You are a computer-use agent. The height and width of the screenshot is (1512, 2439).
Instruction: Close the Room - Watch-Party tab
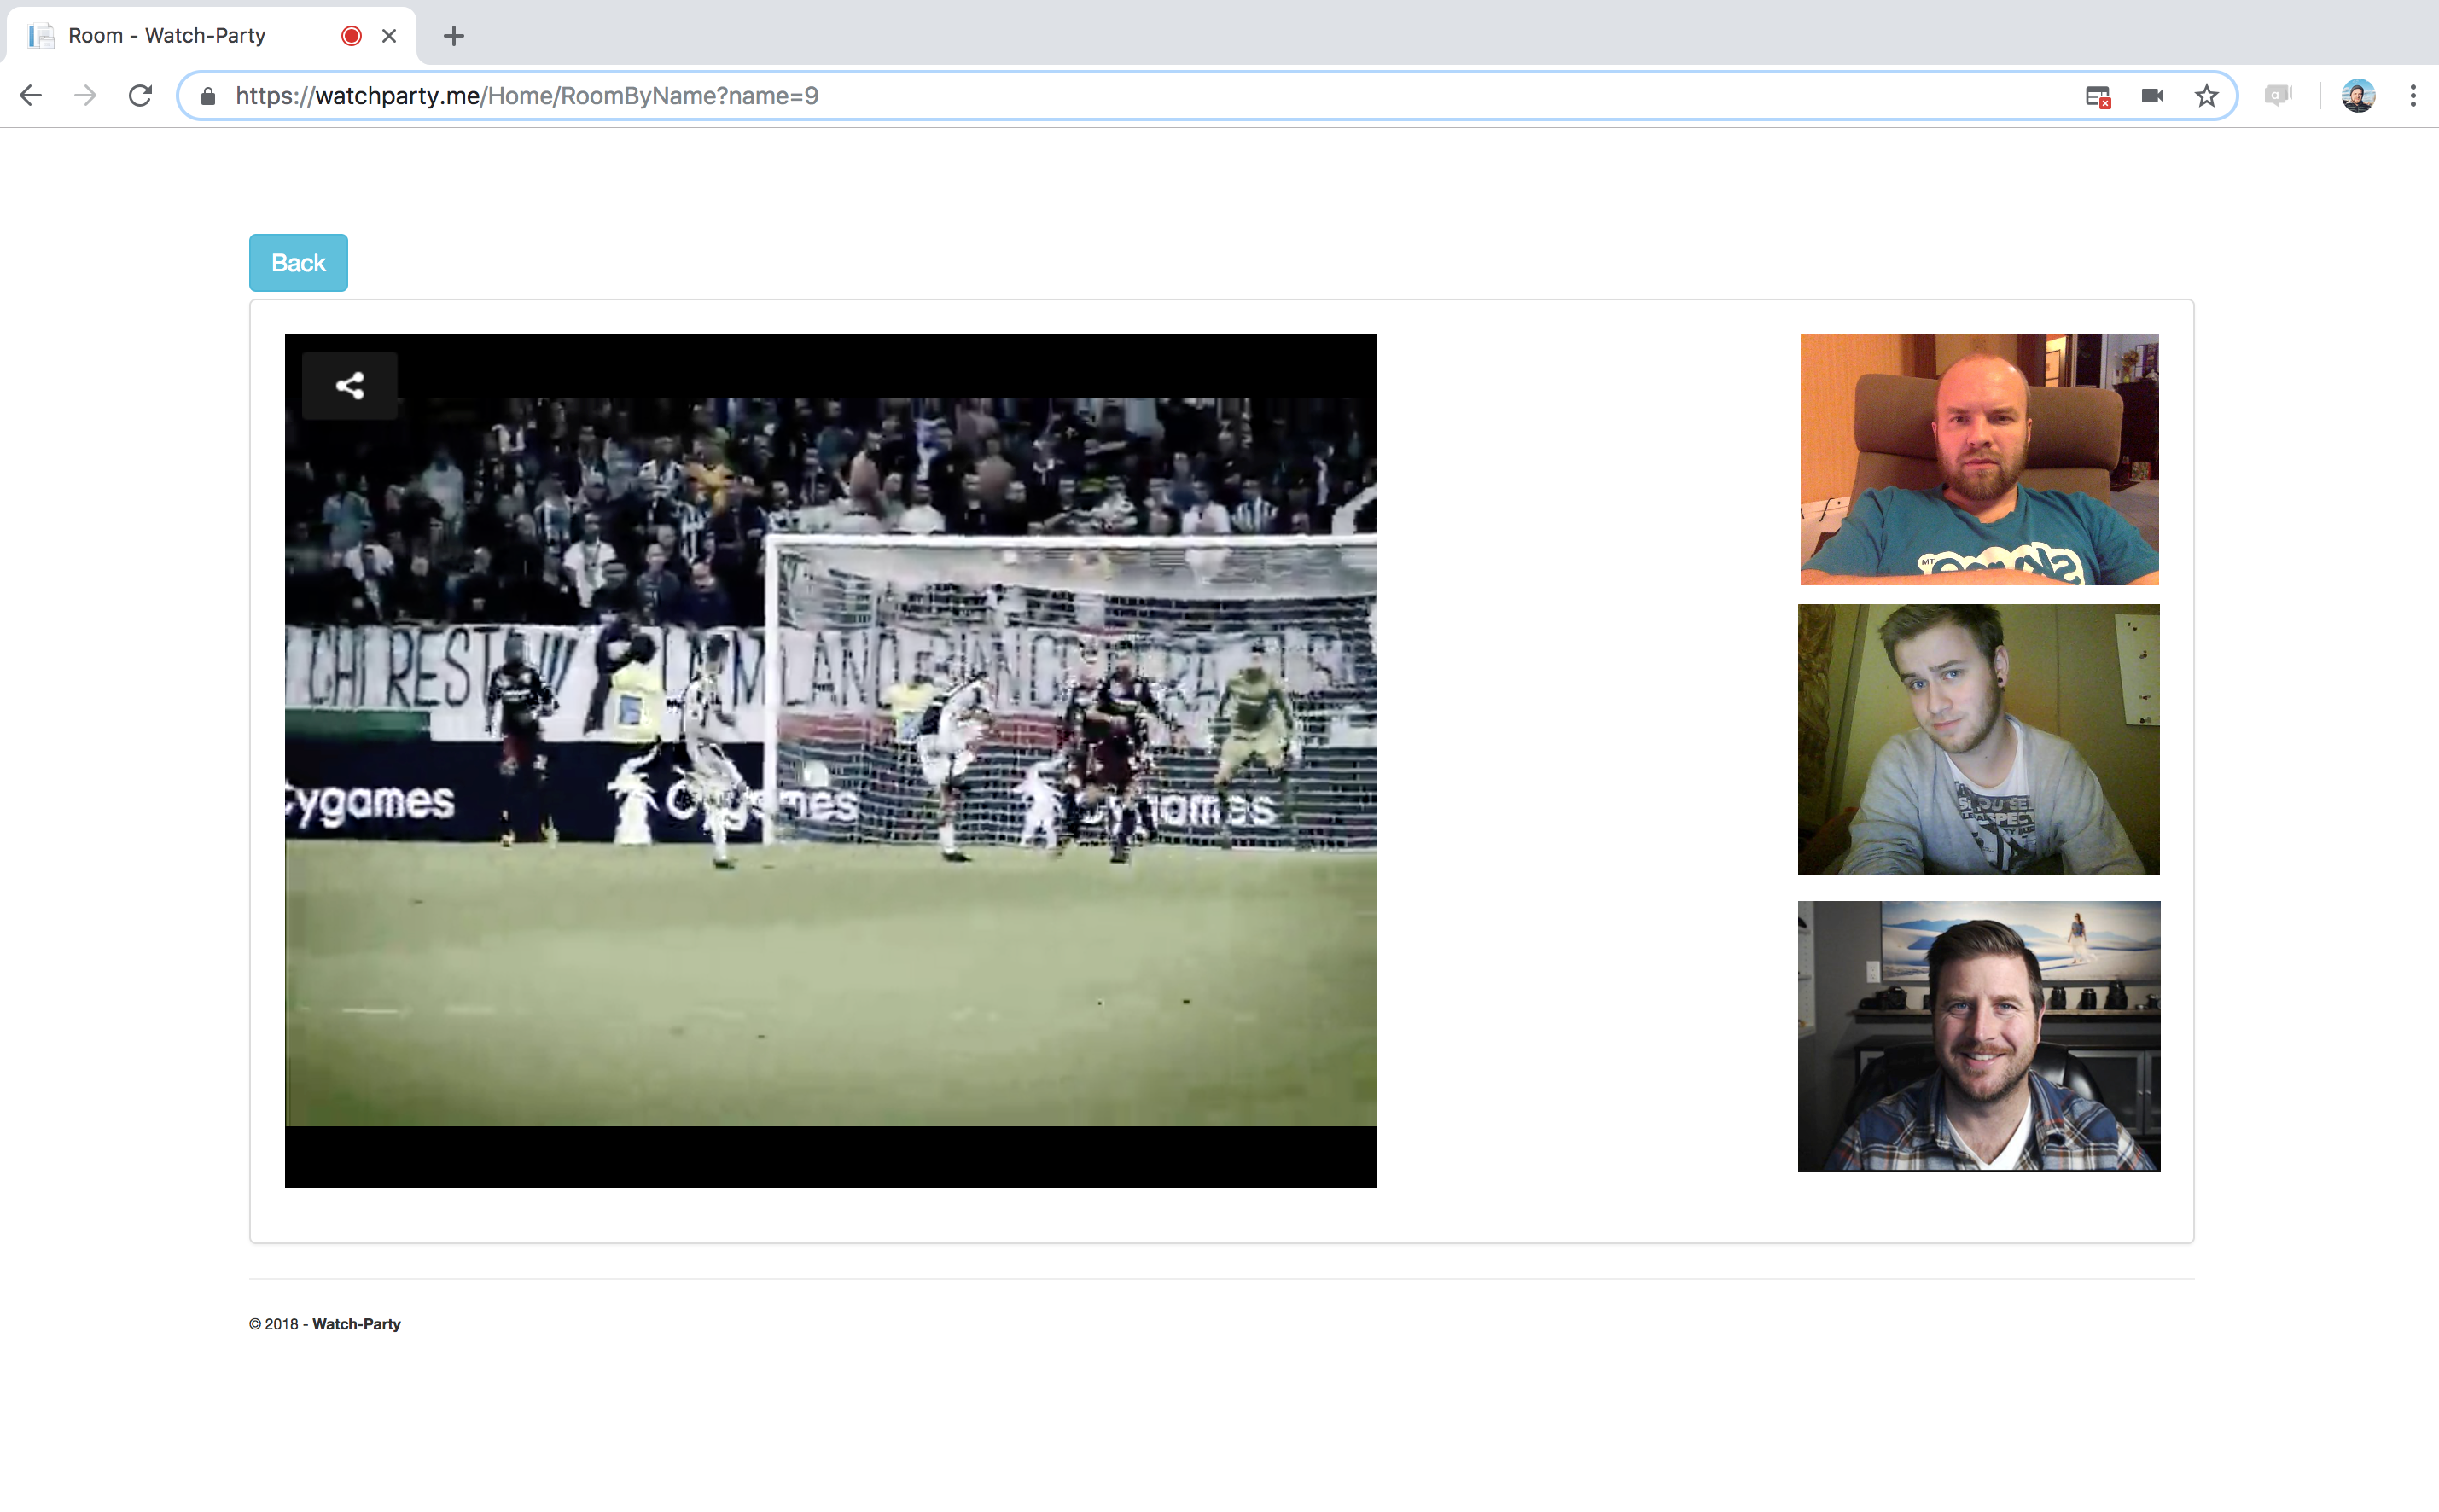(389, 36)
